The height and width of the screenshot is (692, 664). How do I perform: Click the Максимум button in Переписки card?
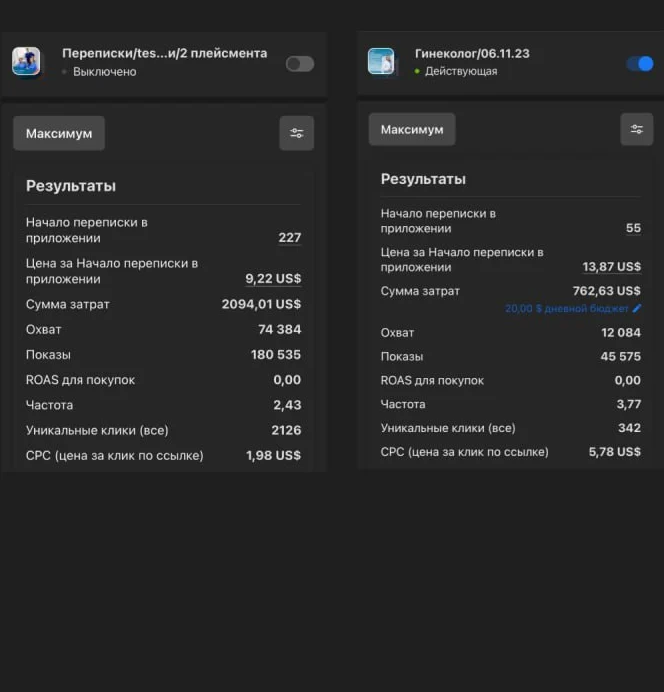(x=59, y=133)
